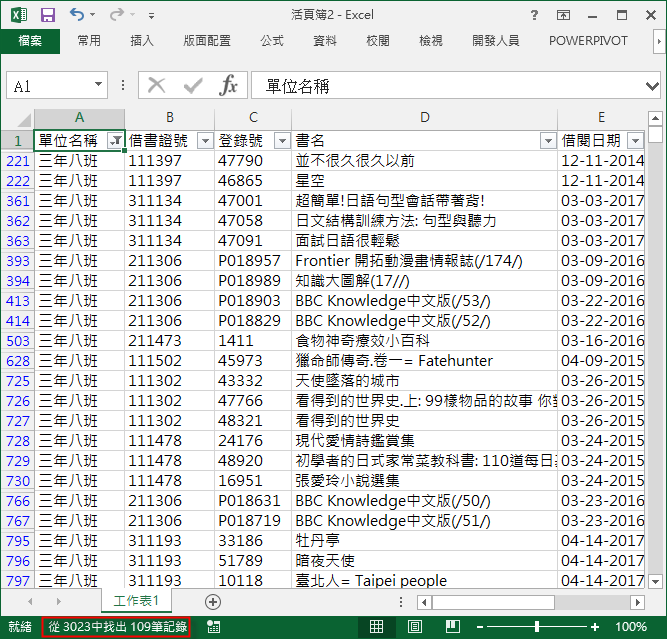The image size is (667, 639).
Task: Open the 開發人員 tab
Action: point(496,41)
